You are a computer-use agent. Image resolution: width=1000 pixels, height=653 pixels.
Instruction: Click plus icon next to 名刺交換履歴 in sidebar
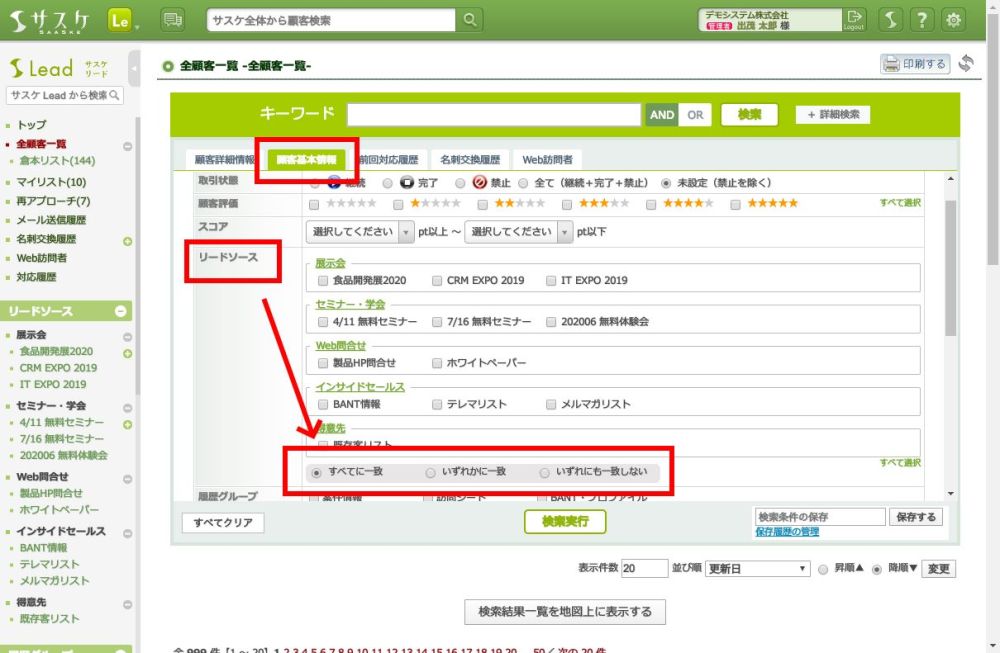tap(127, 241)
